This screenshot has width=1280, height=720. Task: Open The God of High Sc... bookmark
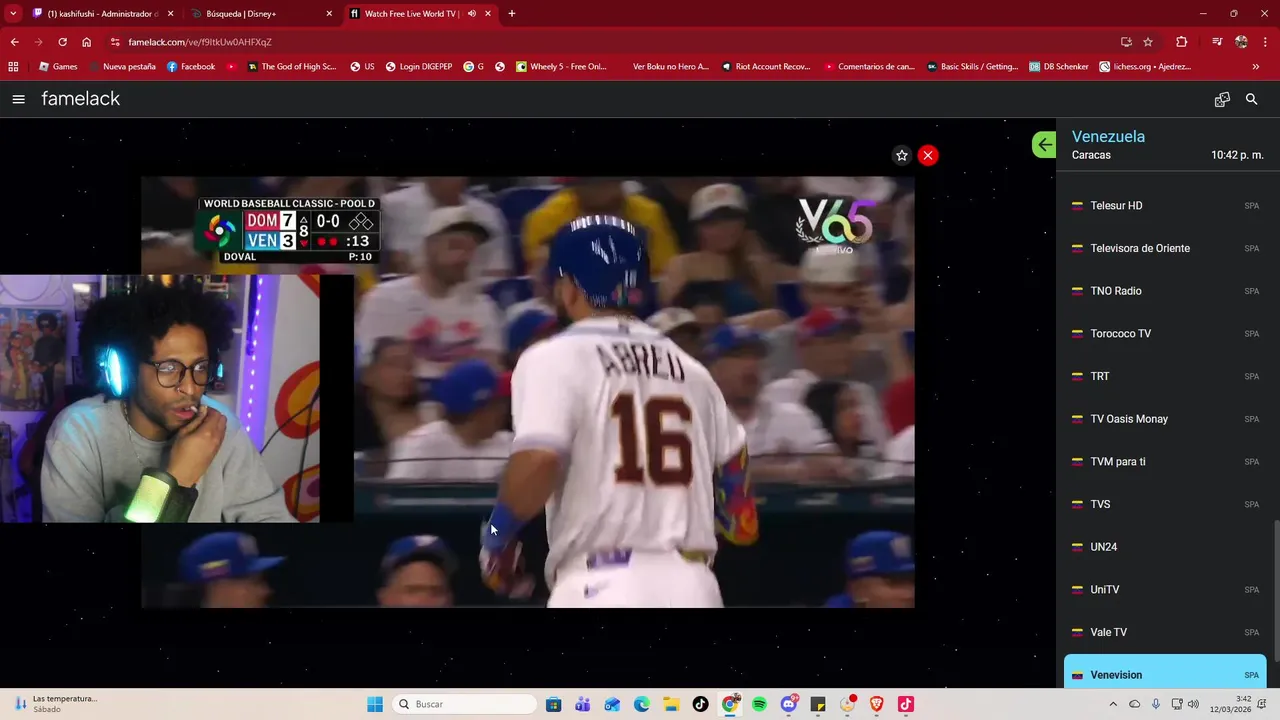[292, 67]
